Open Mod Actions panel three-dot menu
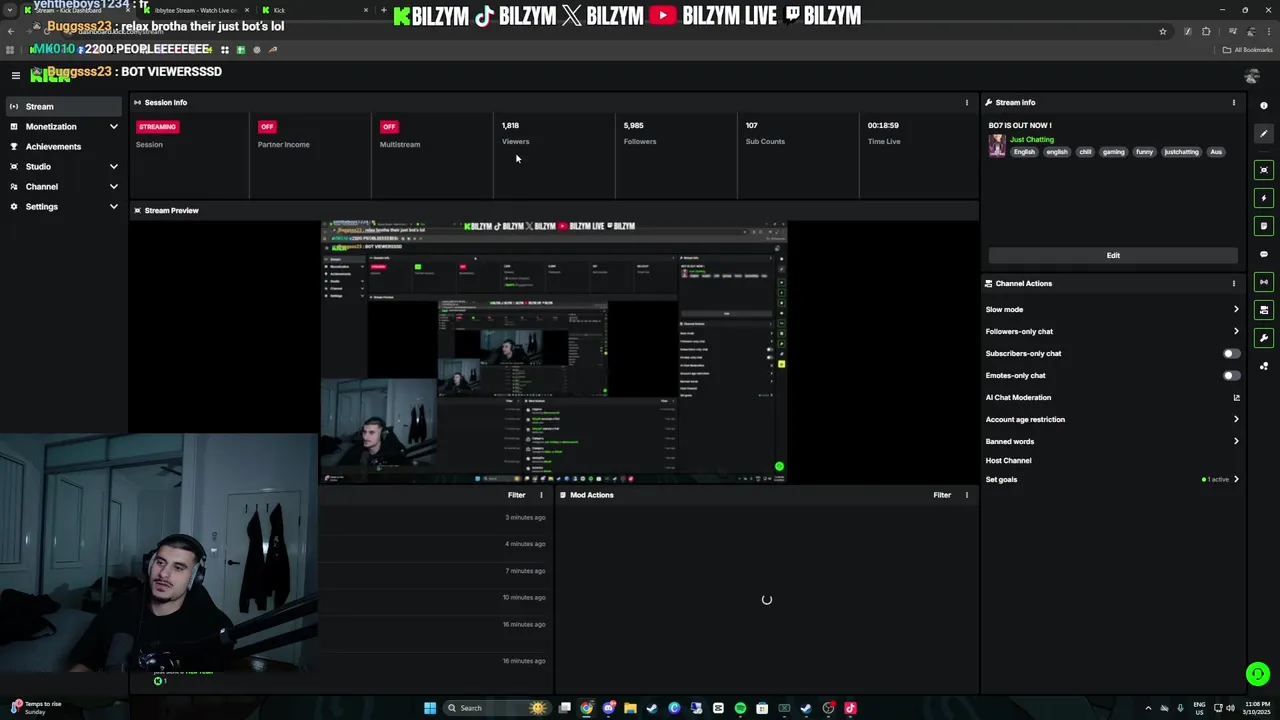Screen dimensions: 1280x720 [x=966, y=495]
